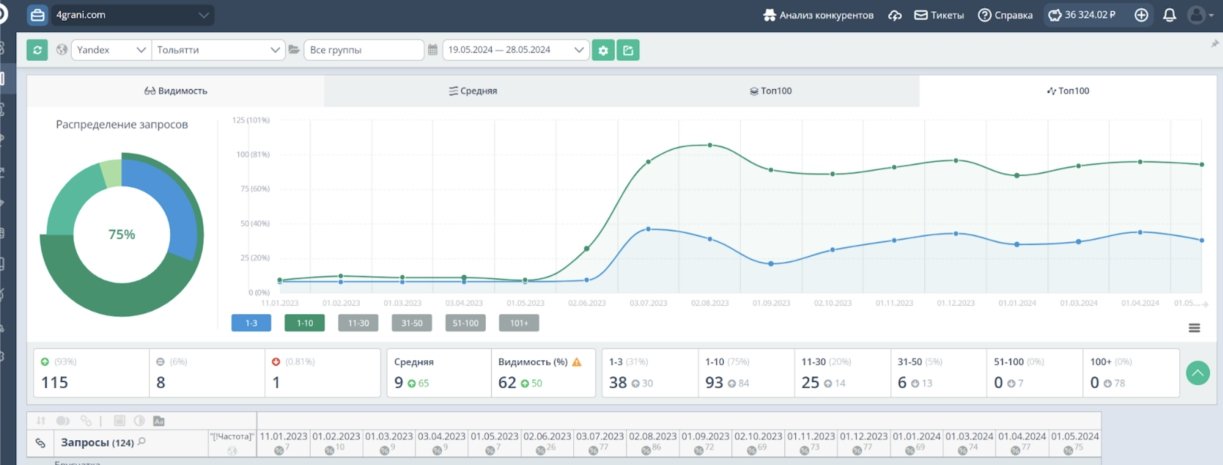Click the green refresh data button
Screen dimensions: 1223x465
click(x=37, y=50)
